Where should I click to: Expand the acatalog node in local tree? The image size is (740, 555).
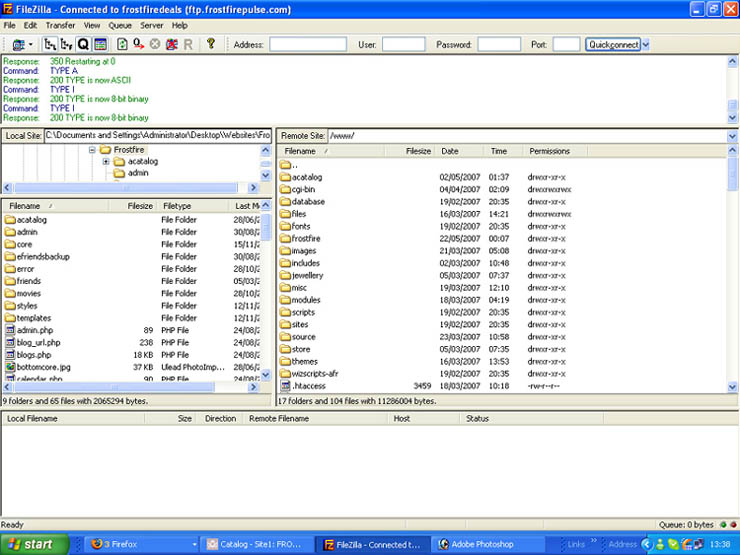[106, 161]
